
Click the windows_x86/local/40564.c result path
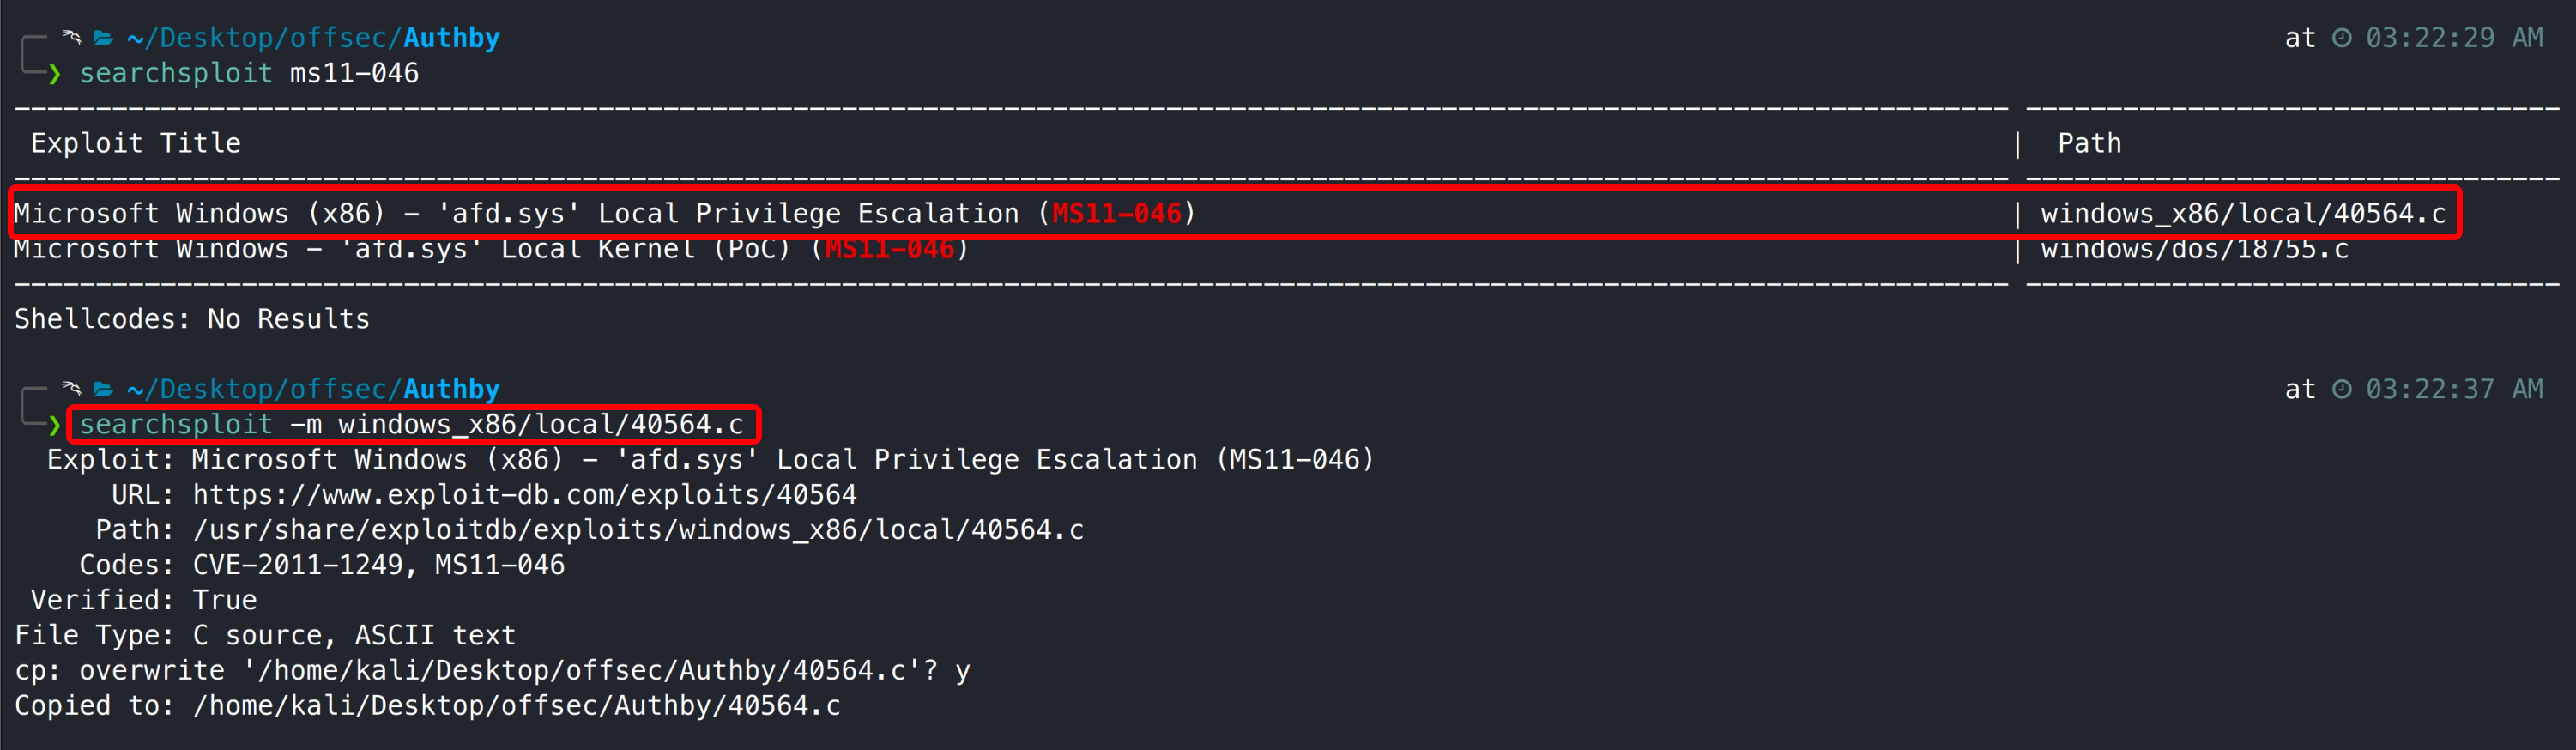(2243, 214)
